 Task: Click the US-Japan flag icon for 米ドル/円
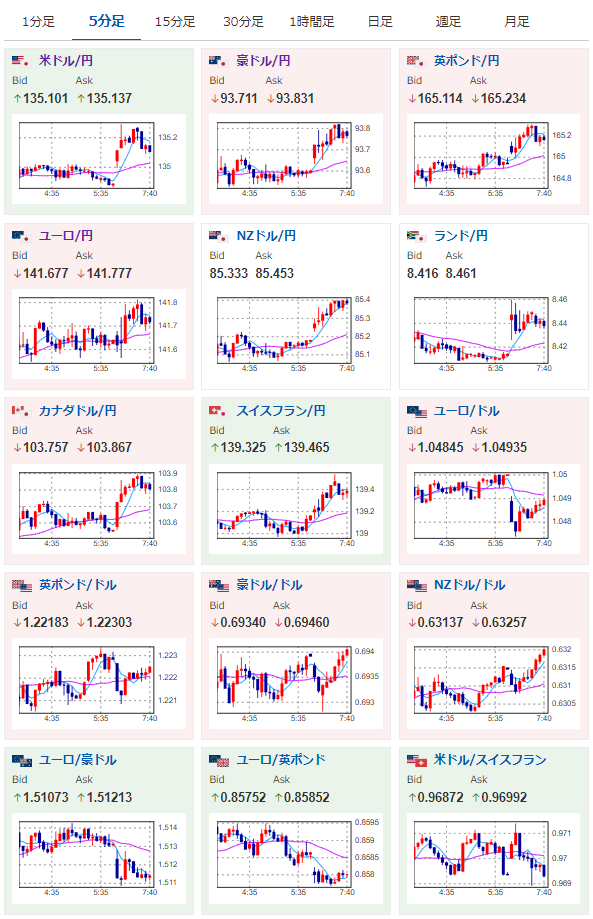(x=22, y=61)
